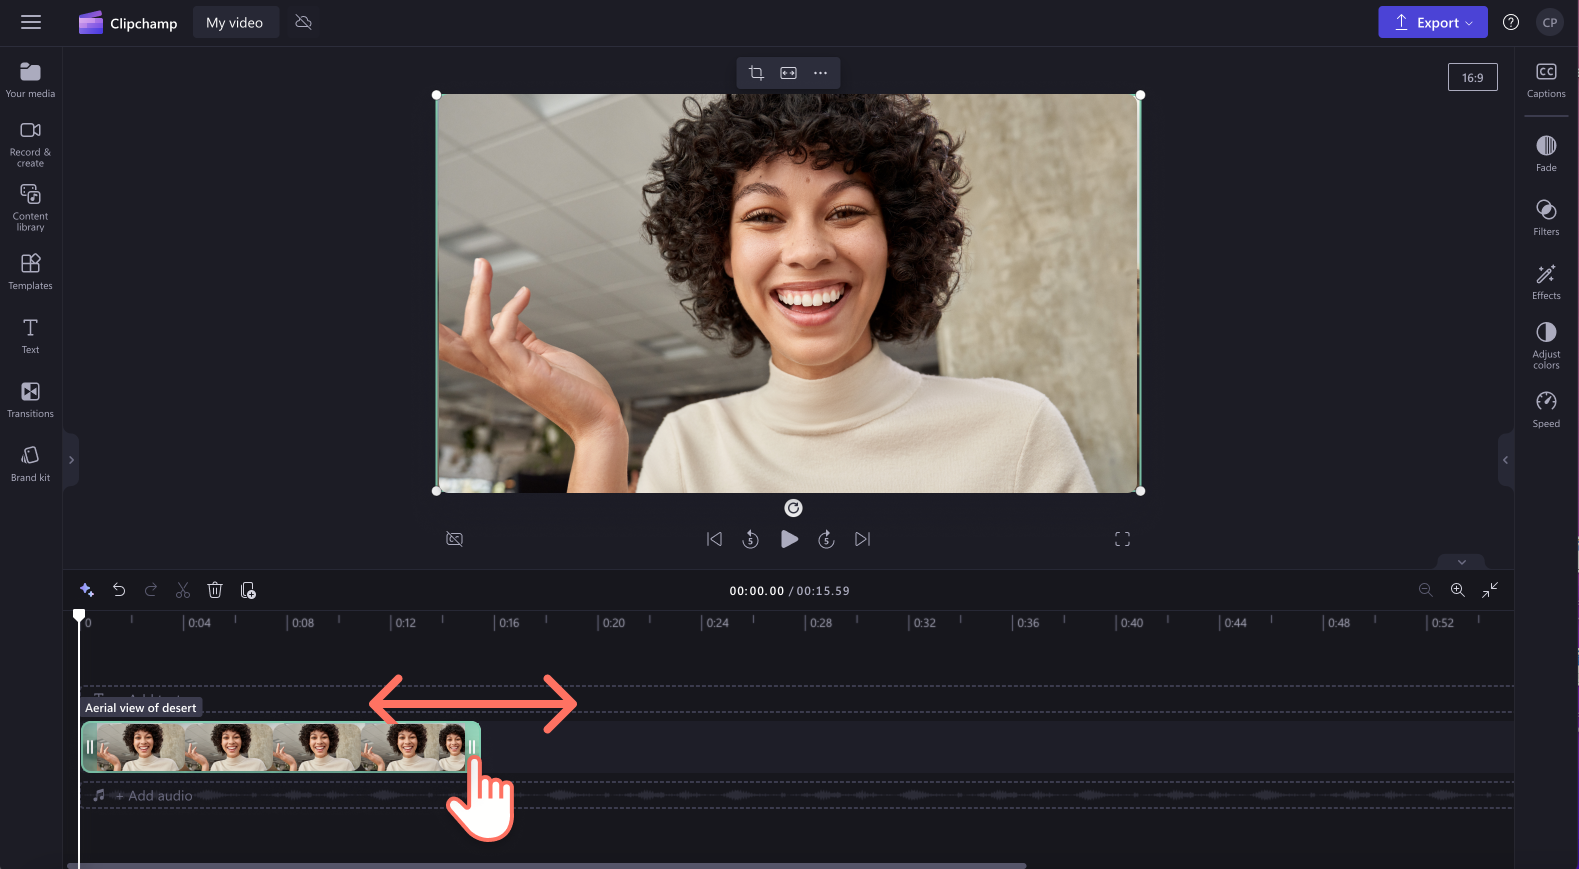Click the 0:40 mark on timeline ruler
The image size is (1579, 869).
coord(1131,623)
